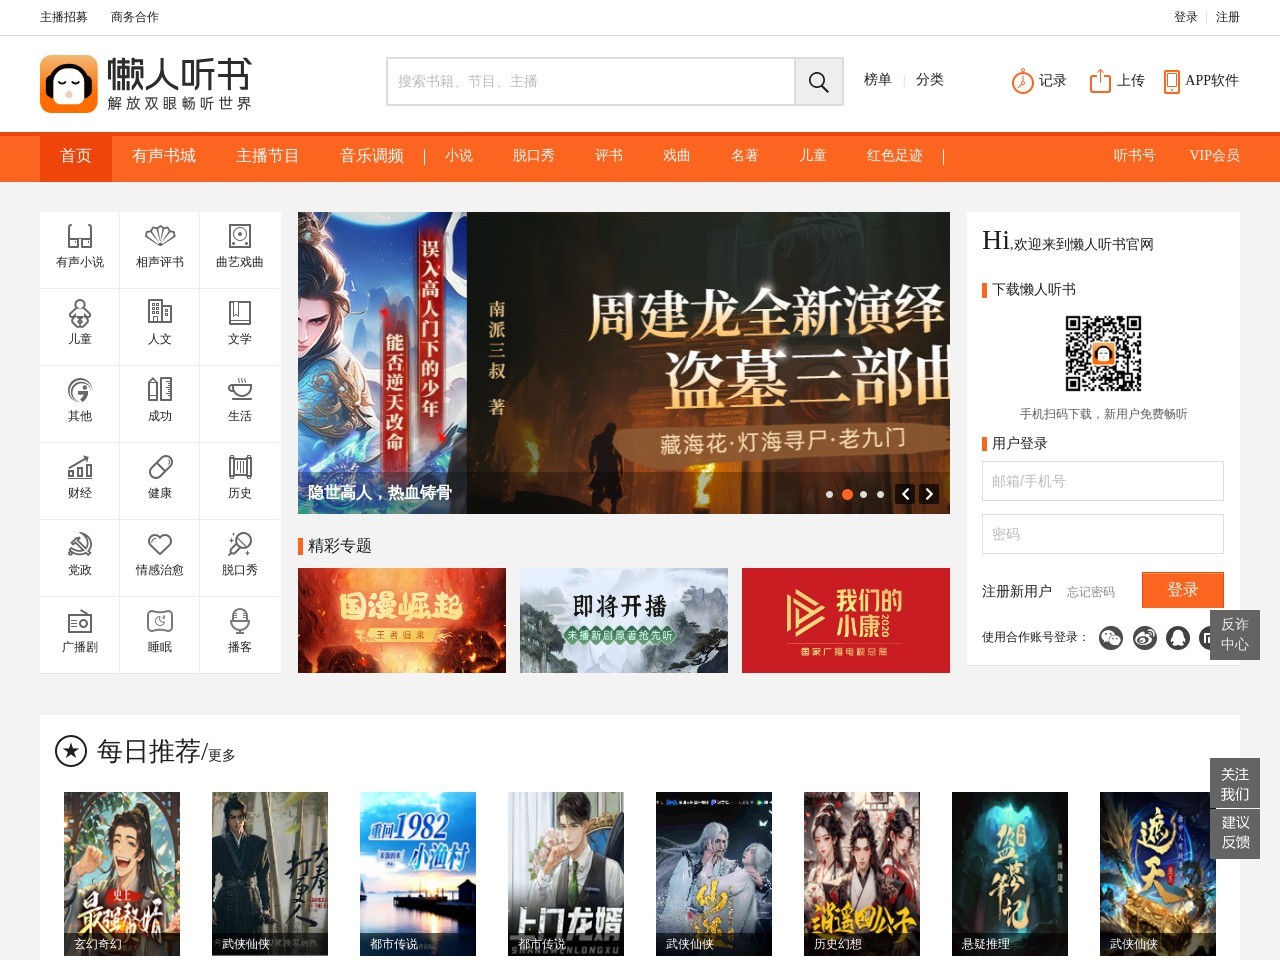
Task: Click the 关注我们 floating button
Action: coord(1235,784)
